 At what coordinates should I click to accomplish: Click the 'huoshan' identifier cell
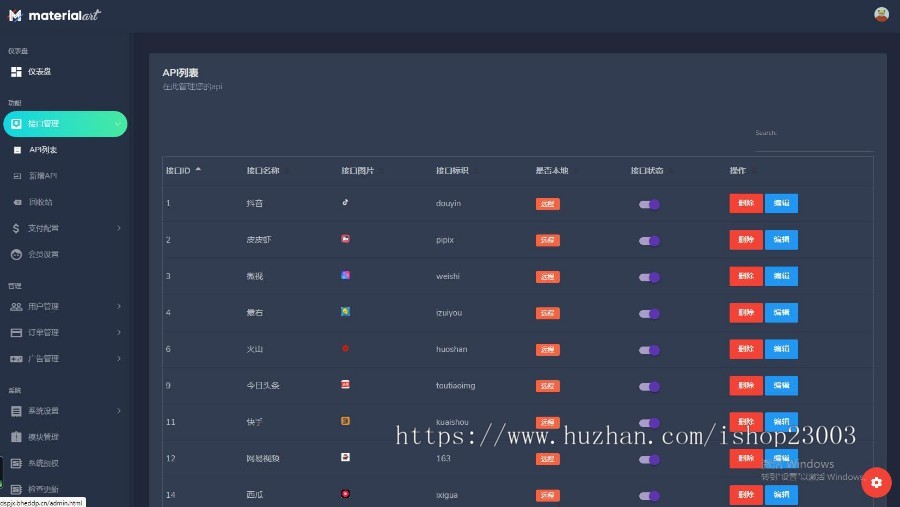[x=452, y=349]
